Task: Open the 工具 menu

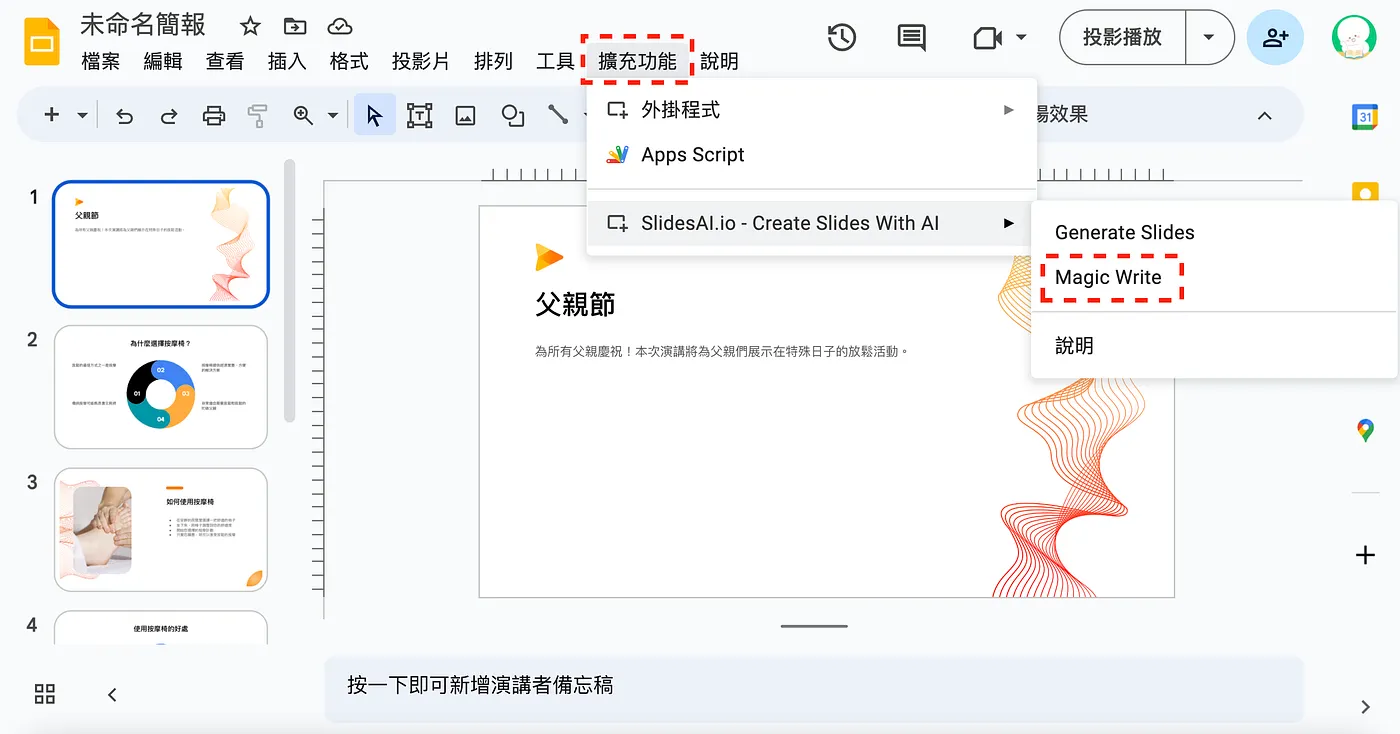Action: pyautogui.click(x=555, y=61)
